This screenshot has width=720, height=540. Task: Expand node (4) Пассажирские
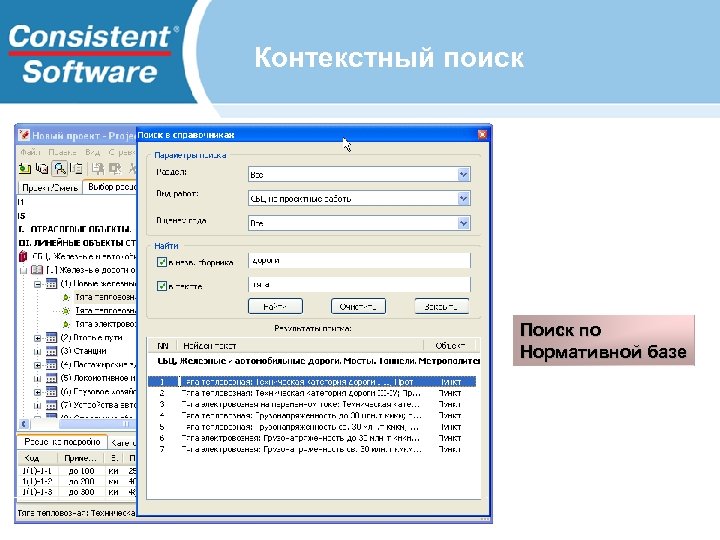point(38,365)
